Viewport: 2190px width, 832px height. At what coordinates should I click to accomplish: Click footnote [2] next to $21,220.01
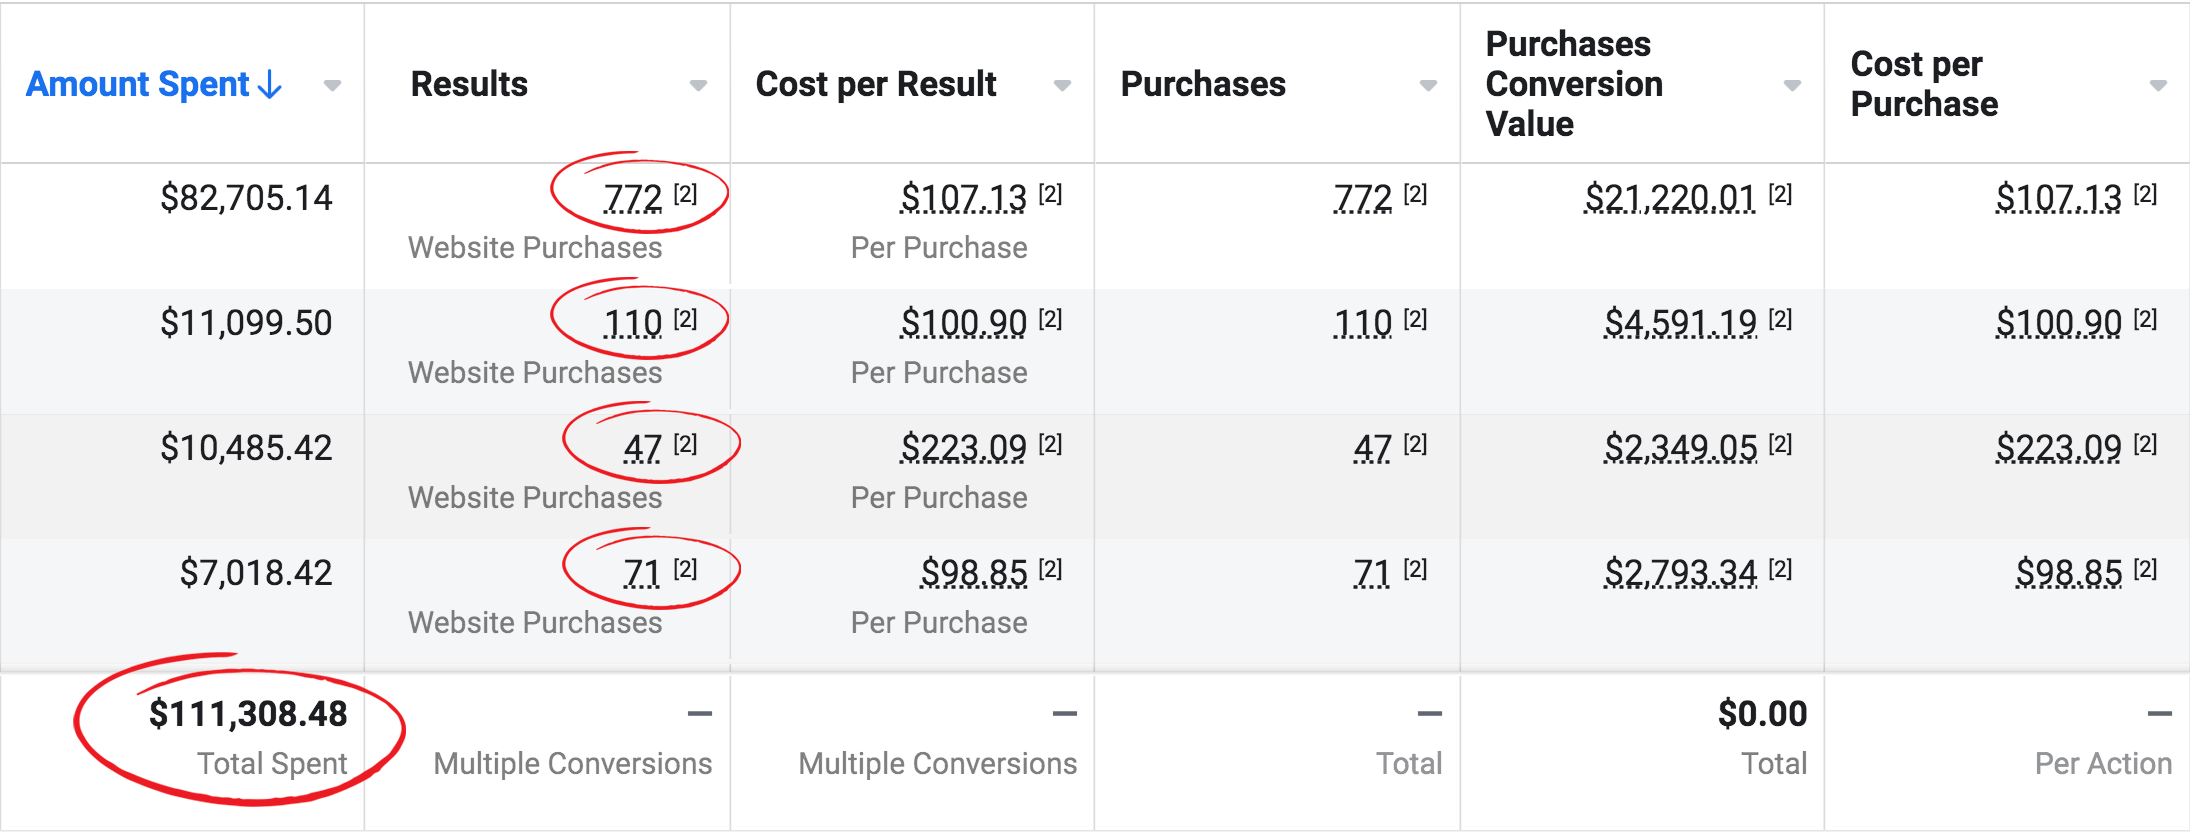pyautogui.click(x=1780, y=194)
